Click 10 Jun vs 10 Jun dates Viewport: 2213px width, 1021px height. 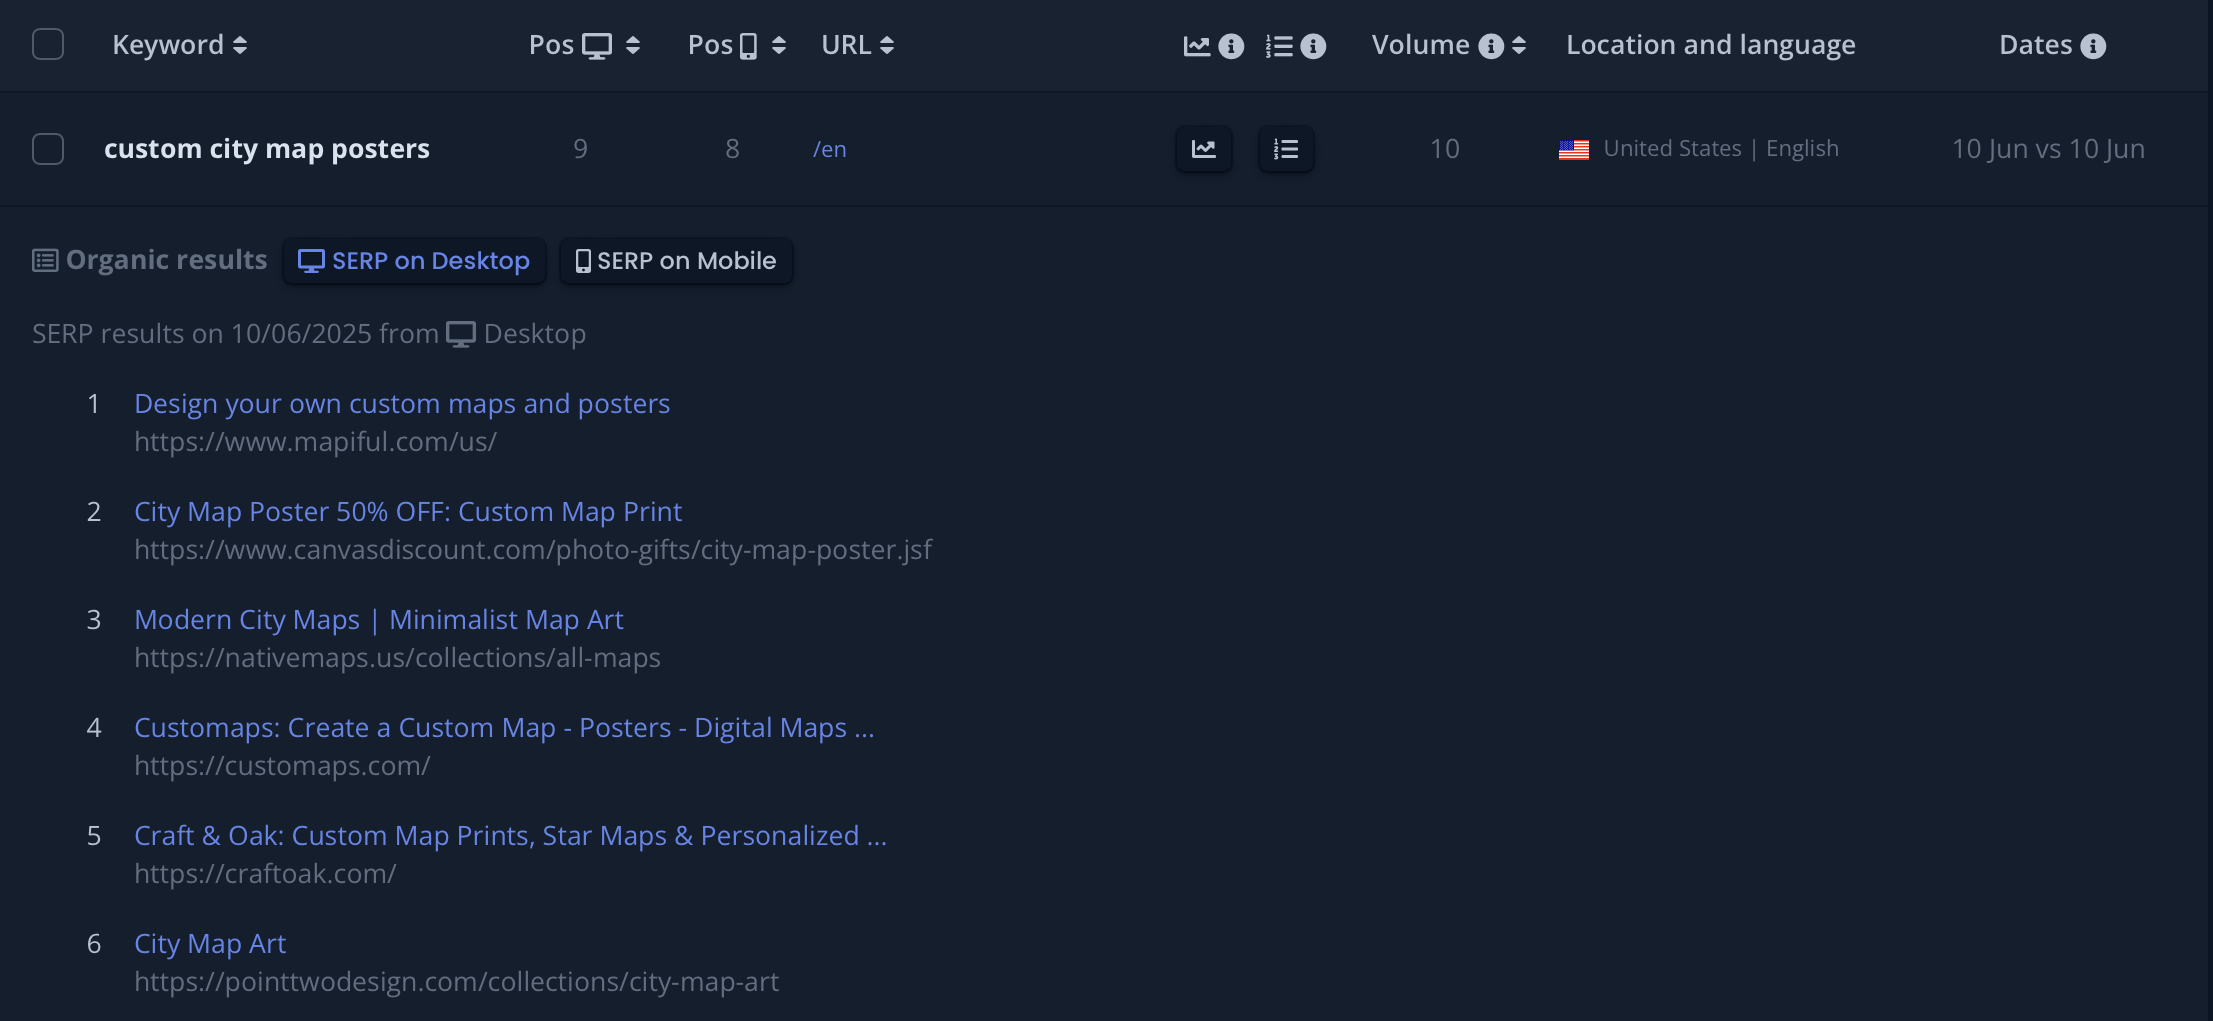pos(2049,149)
